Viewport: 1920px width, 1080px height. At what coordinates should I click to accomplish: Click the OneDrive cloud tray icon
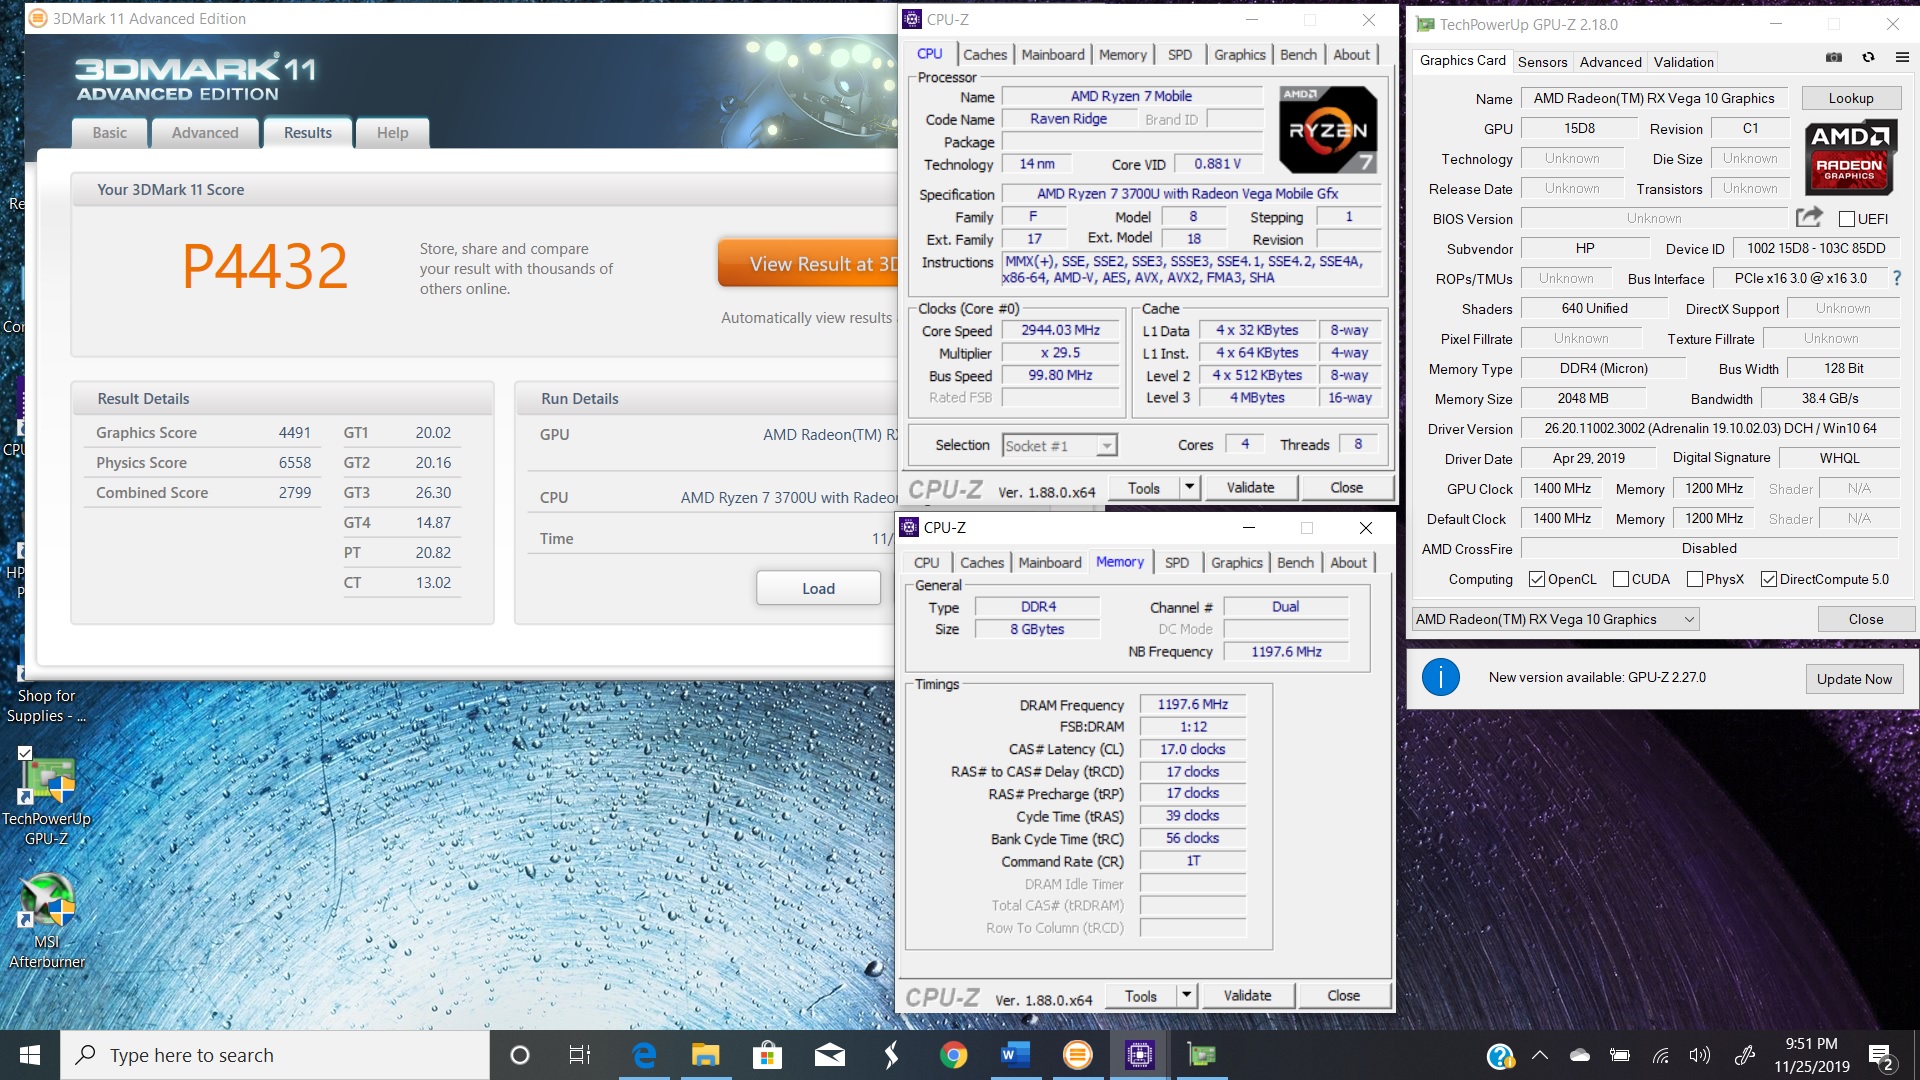1580,1055
